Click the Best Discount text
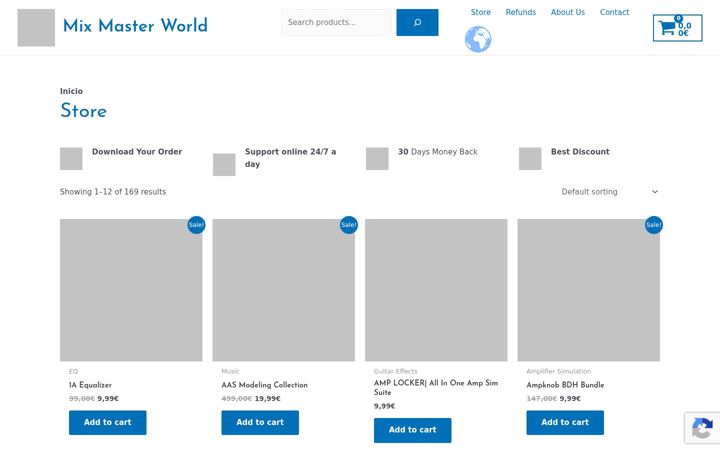The width and height of the screenshot is (720, 450). [580, 152]
